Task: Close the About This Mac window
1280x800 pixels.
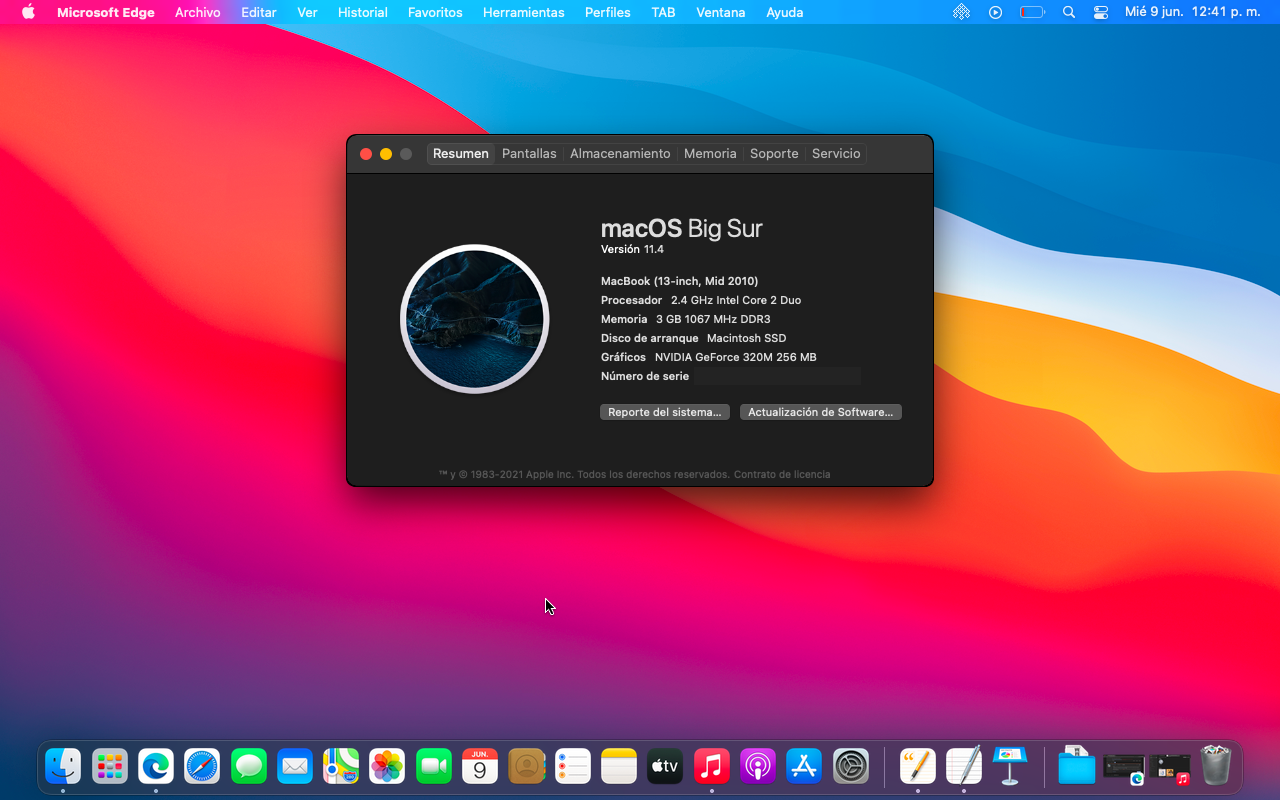Action: (366, 154)
